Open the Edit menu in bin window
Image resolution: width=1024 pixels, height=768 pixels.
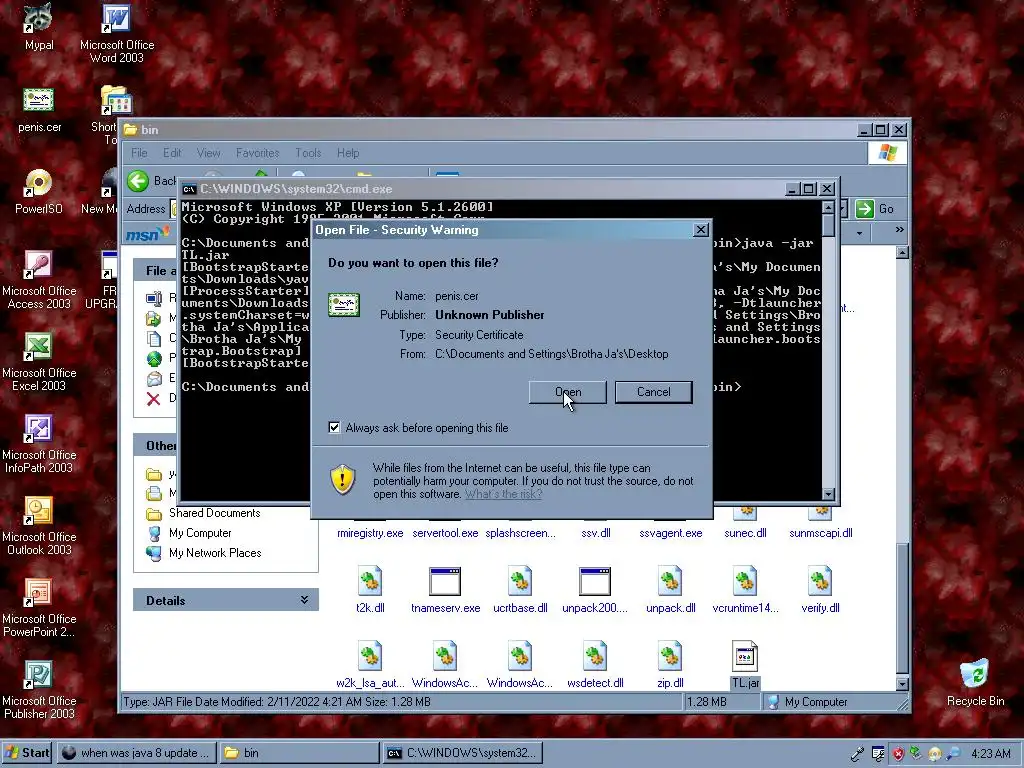(172, 153)
